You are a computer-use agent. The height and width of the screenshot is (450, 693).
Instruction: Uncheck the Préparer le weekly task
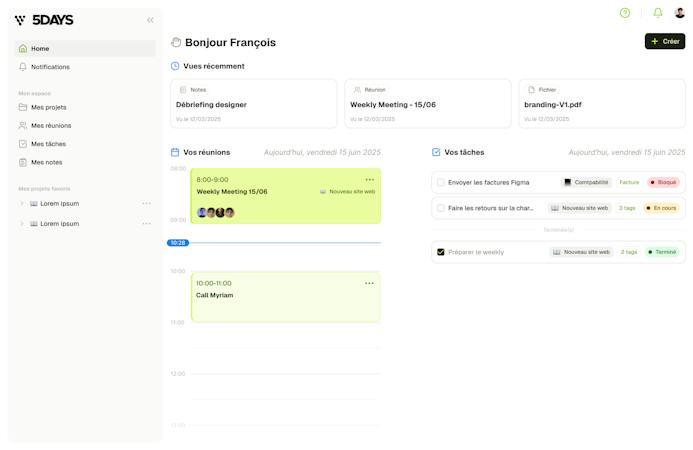[441, 252]
